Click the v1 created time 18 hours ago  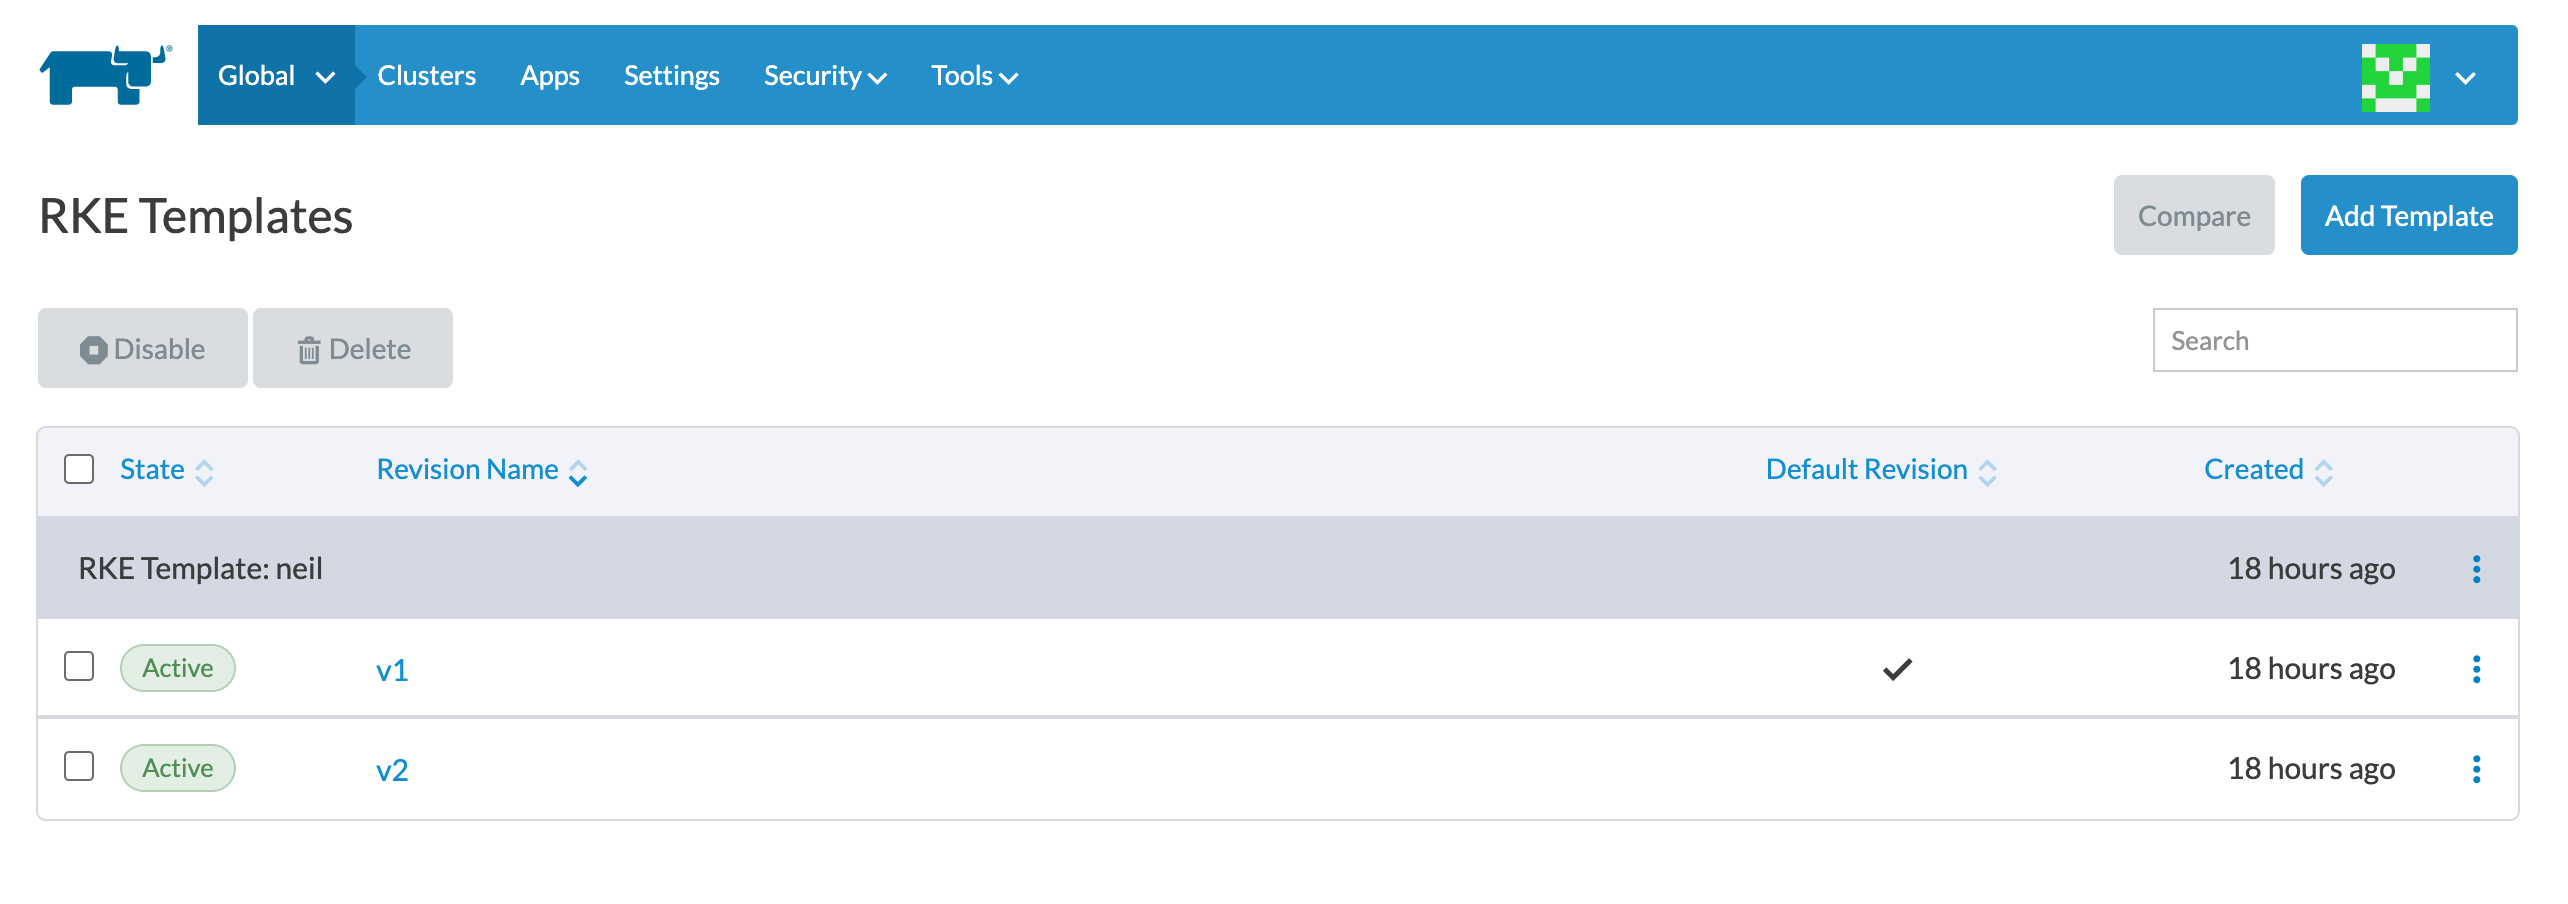[x=2311, y=668]
